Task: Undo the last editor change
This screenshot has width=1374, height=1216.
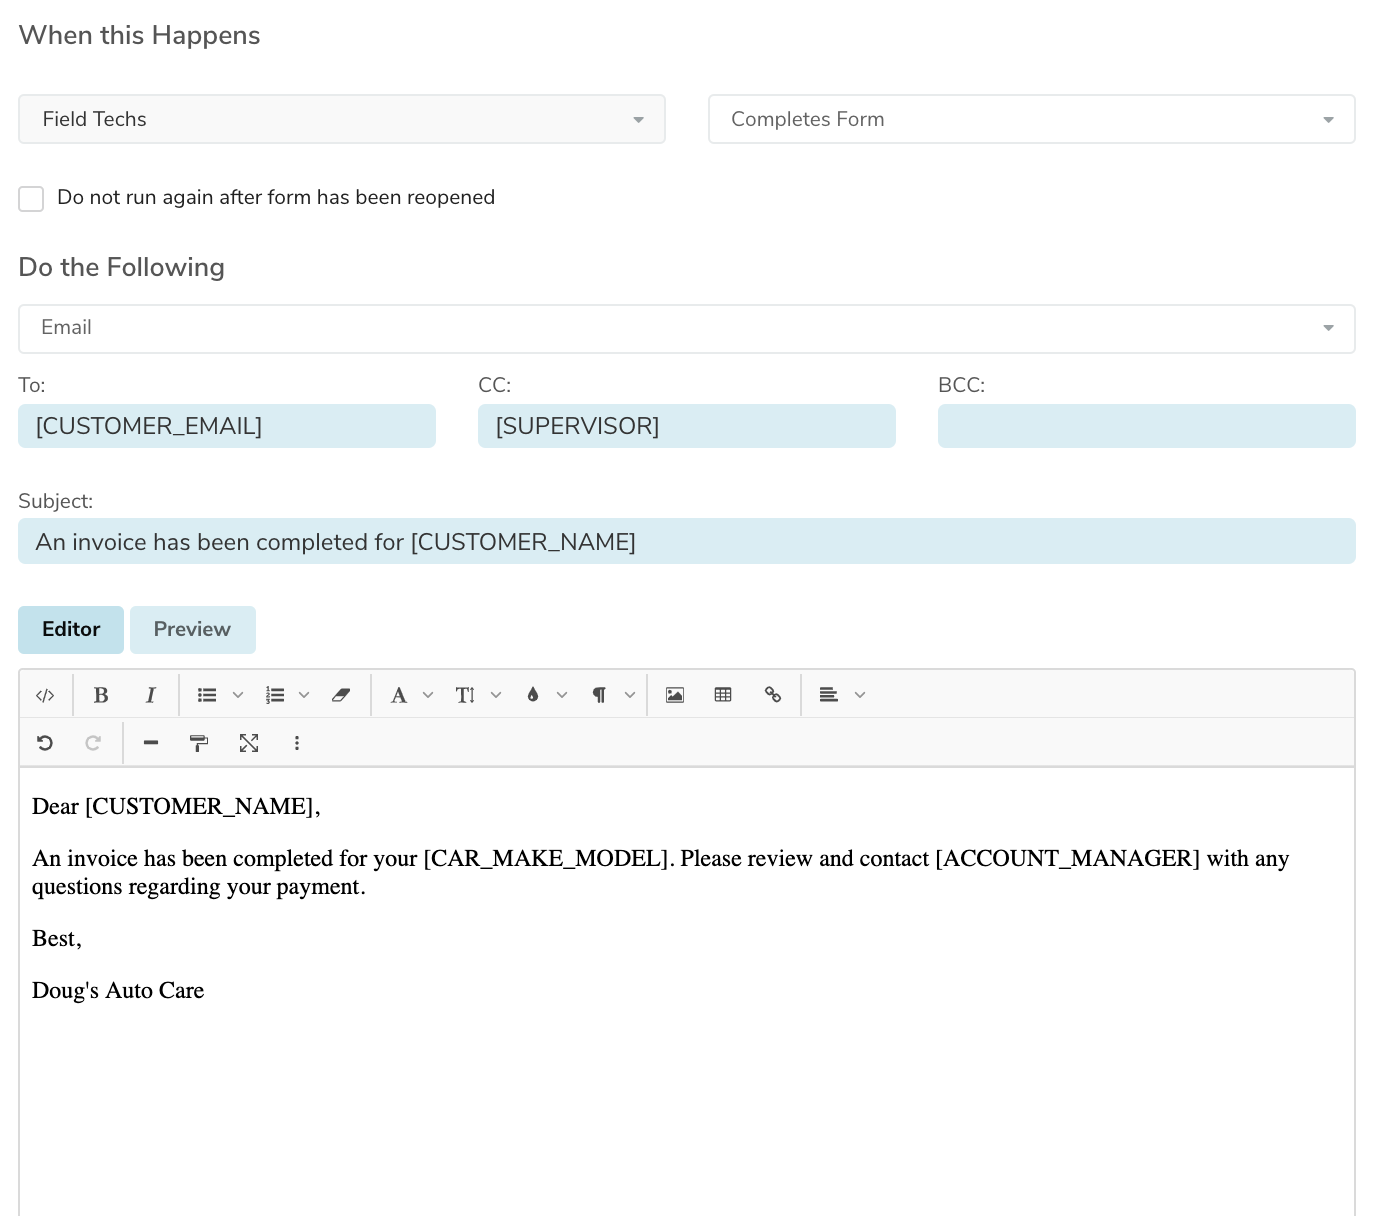Action: point(45,742)
